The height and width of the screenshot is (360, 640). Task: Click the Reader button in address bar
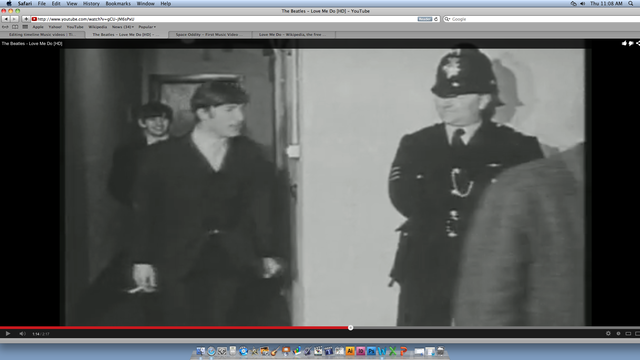[x=424, y=19]
